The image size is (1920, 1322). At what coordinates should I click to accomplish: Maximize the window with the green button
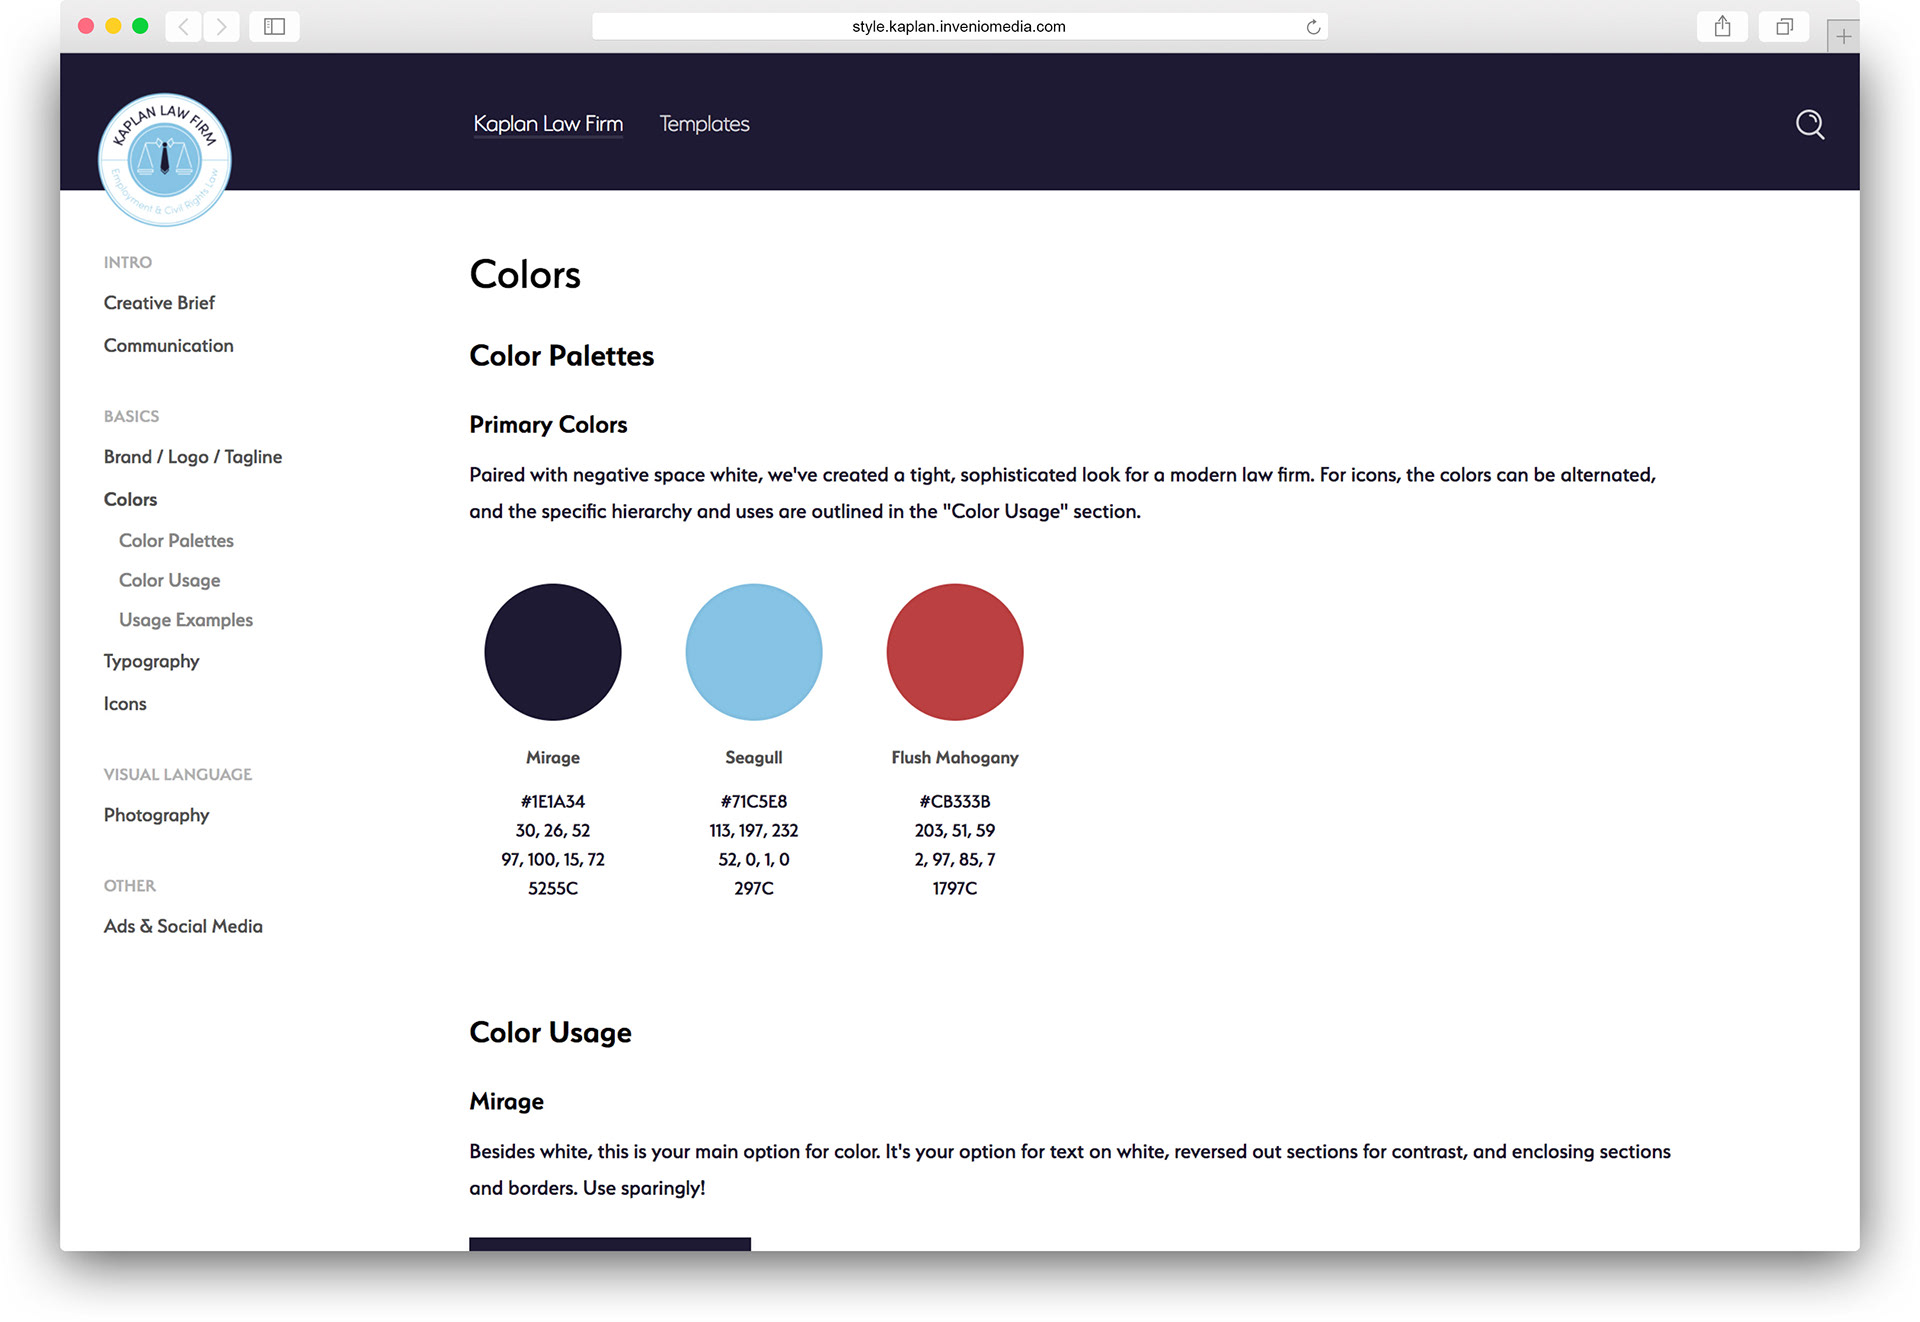tap(140, 26)
